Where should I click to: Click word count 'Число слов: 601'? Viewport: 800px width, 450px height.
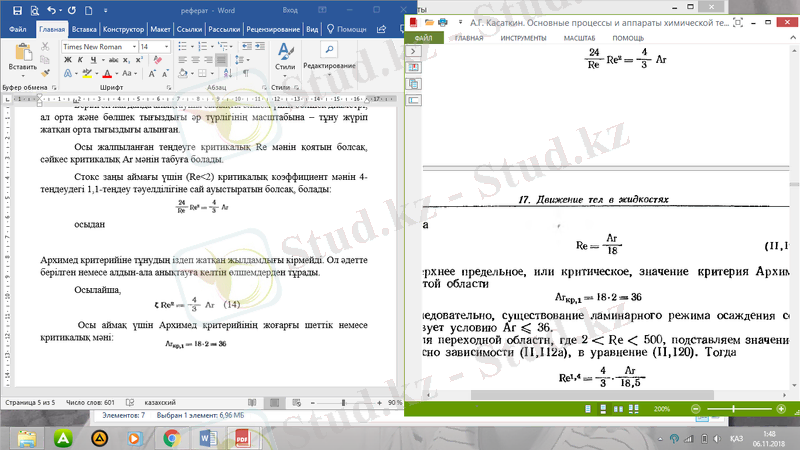[90, 403]
